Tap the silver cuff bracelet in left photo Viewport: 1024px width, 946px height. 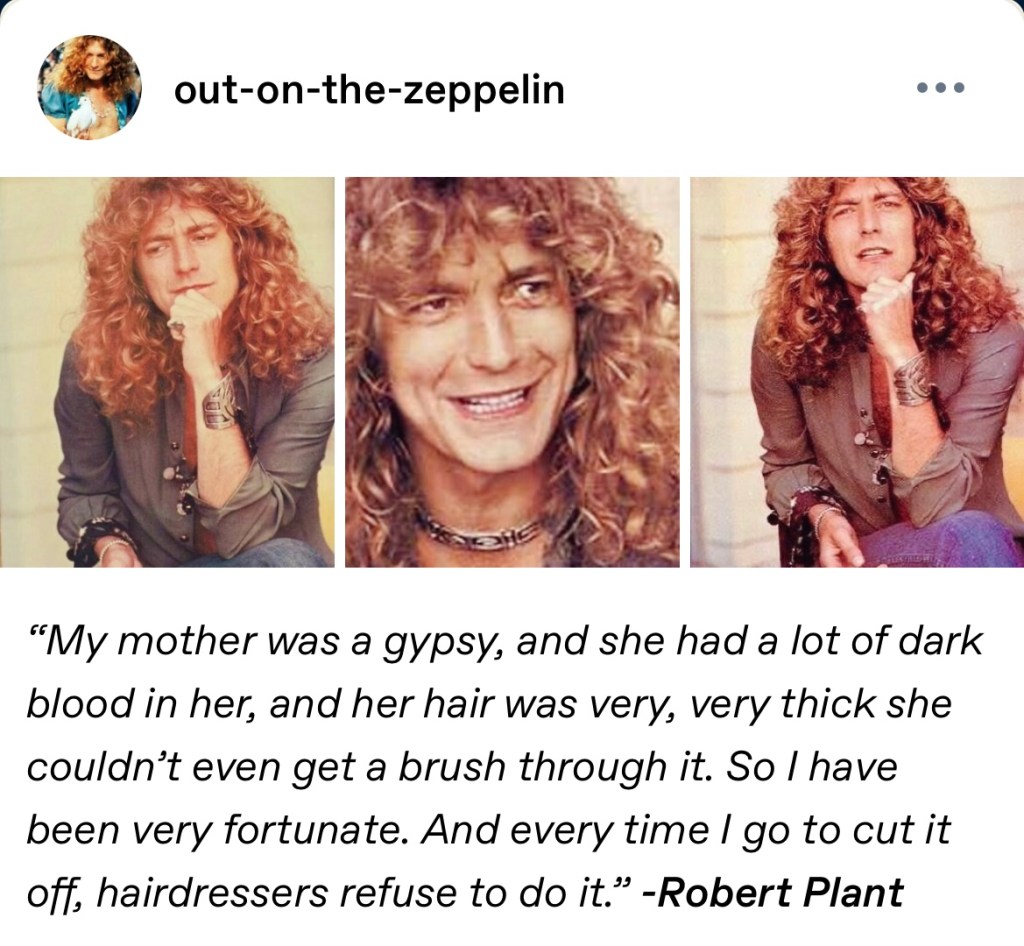pos(220,402)
